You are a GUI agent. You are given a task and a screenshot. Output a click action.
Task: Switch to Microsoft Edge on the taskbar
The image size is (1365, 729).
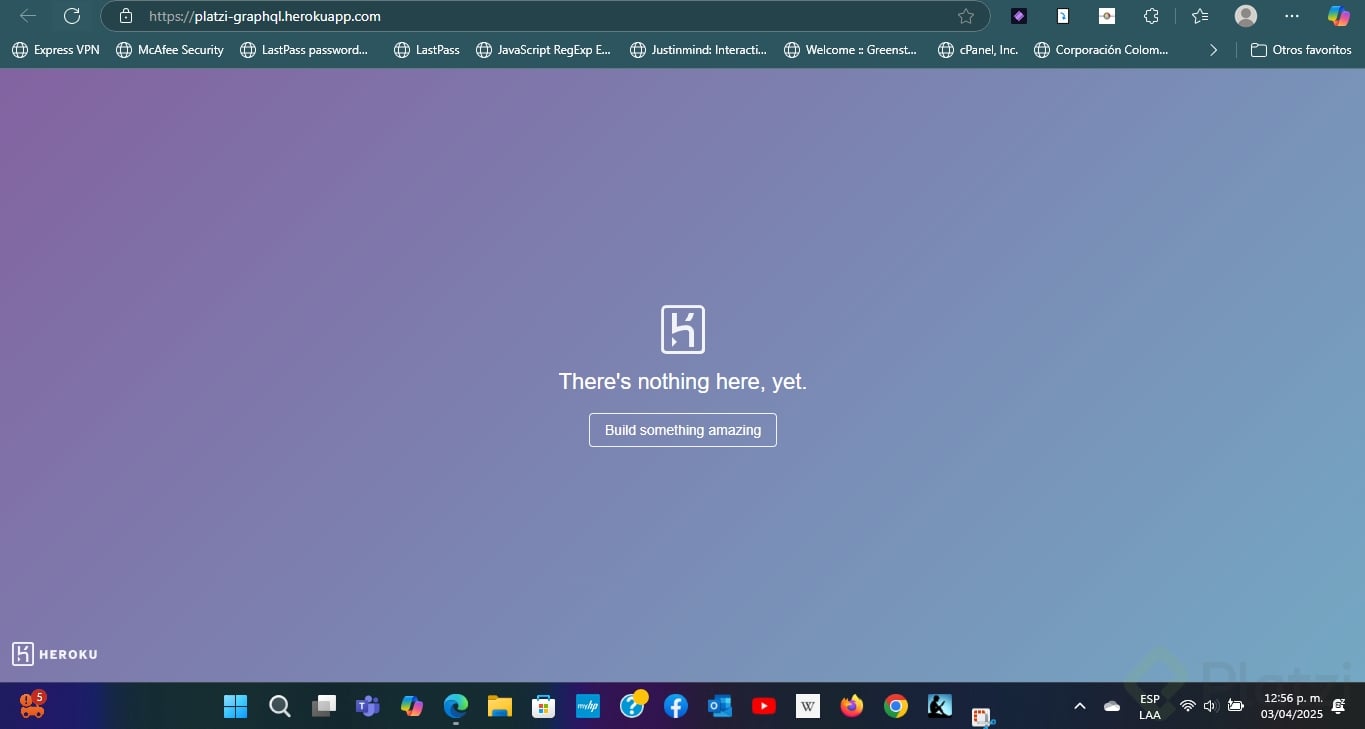coord(456,706)
